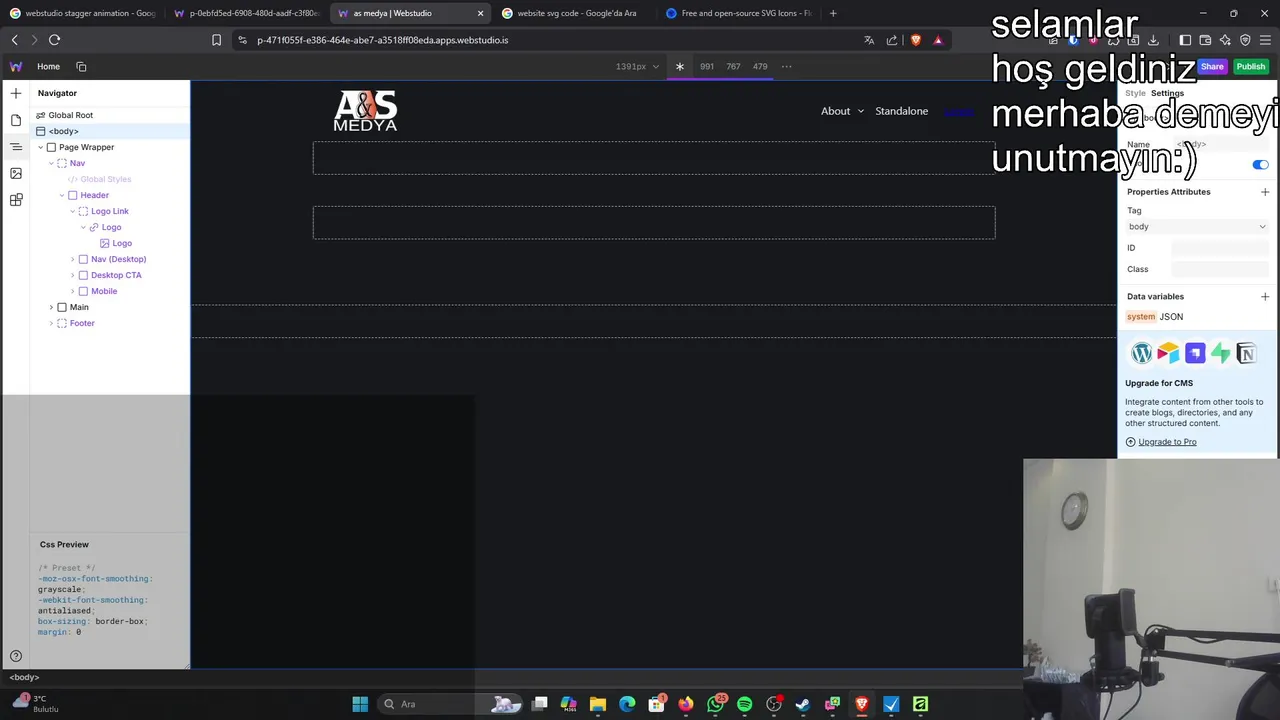
Task: Click the Class input field
Action: click(1220, 269)
